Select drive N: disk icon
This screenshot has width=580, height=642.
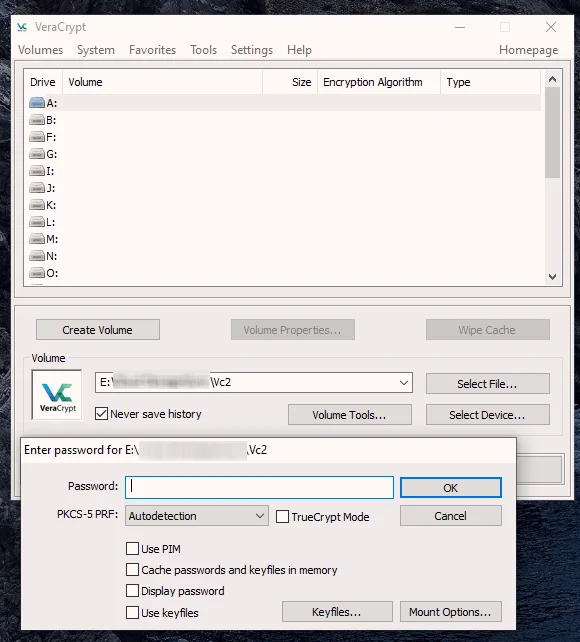tap(37, 256)
